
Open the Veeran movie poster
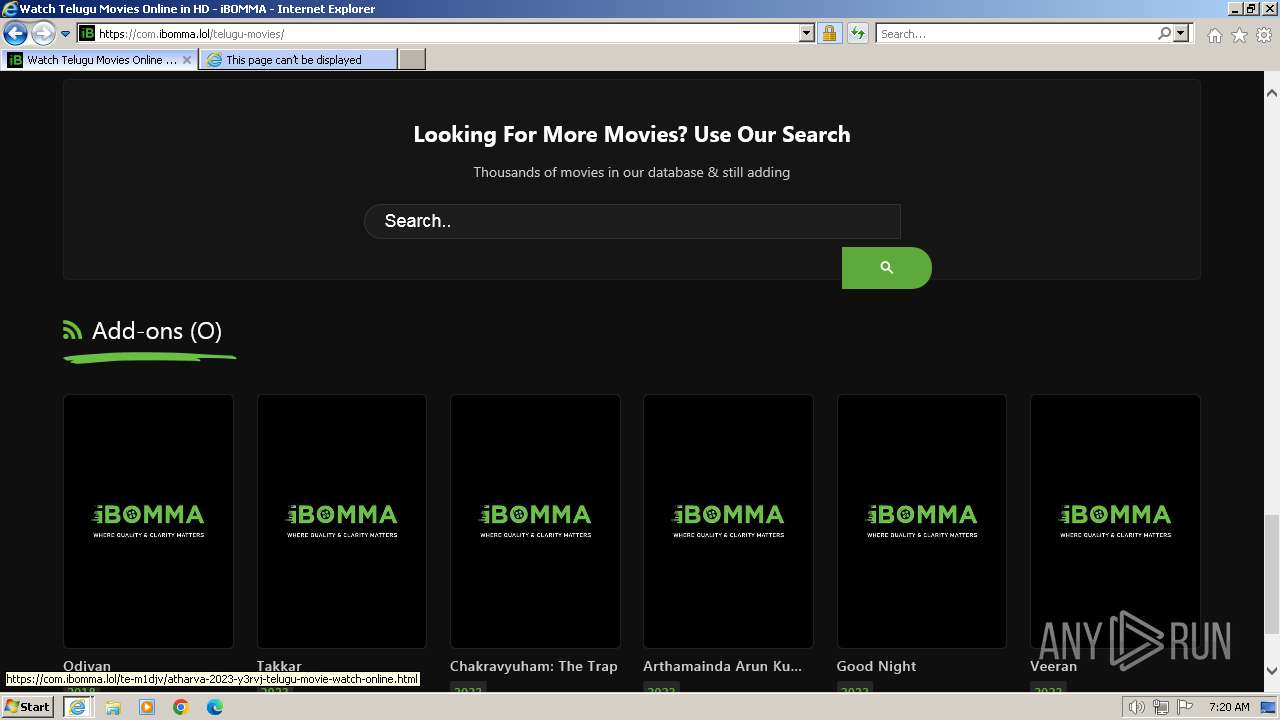point(1115,521)
